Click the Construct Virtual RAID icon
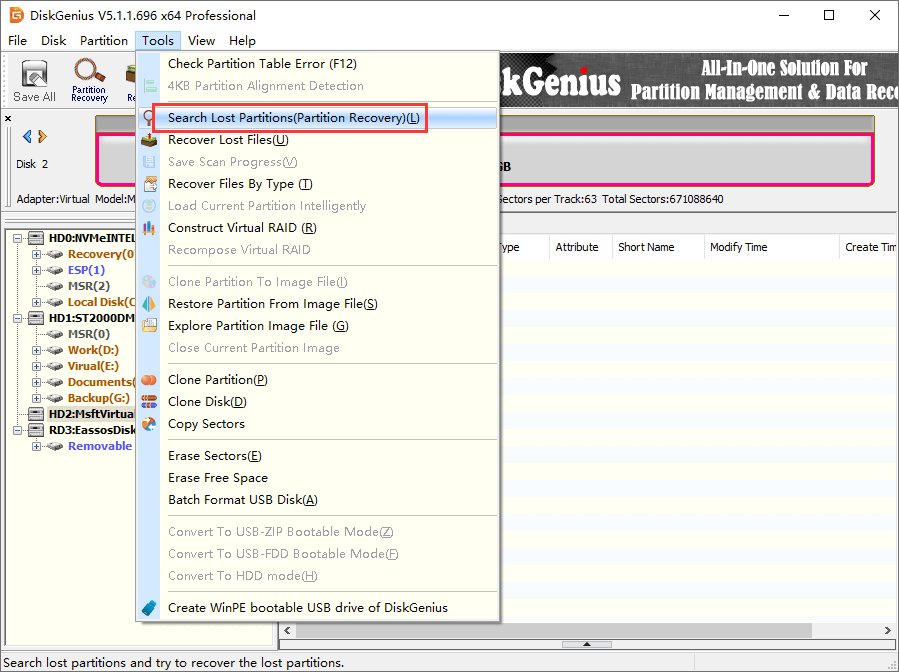Image resolution: width=899 pixels, height=672 pixels. click(x=150, y=228)
